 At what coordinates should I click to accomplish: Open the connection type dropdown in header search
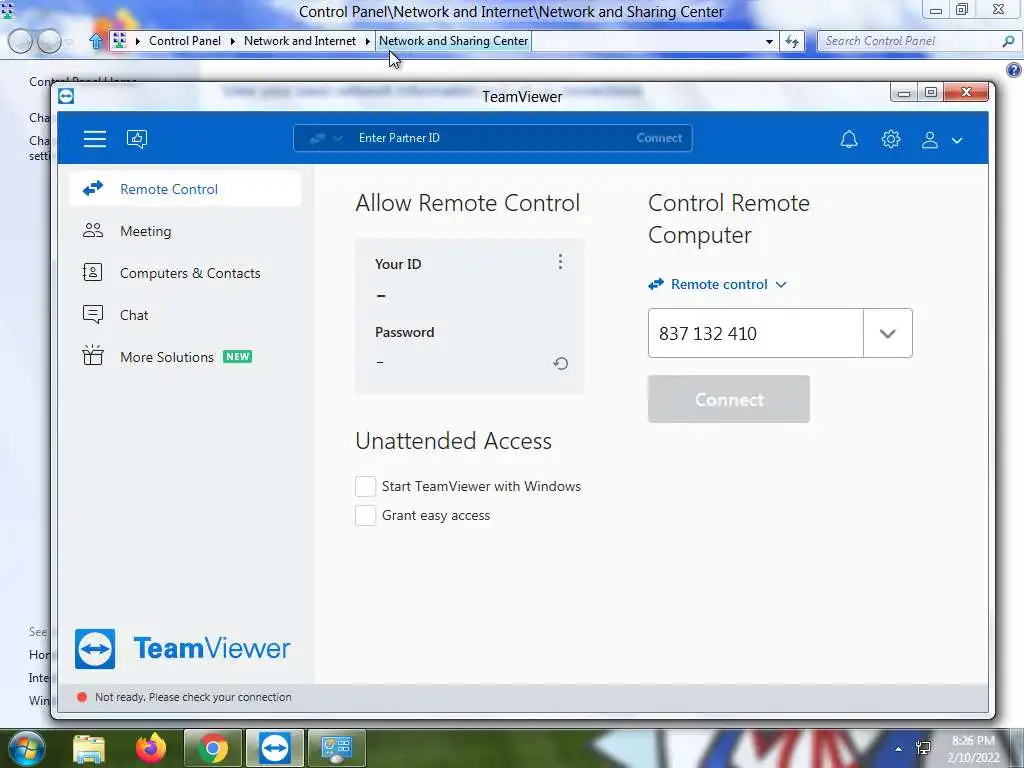[325, 138]
